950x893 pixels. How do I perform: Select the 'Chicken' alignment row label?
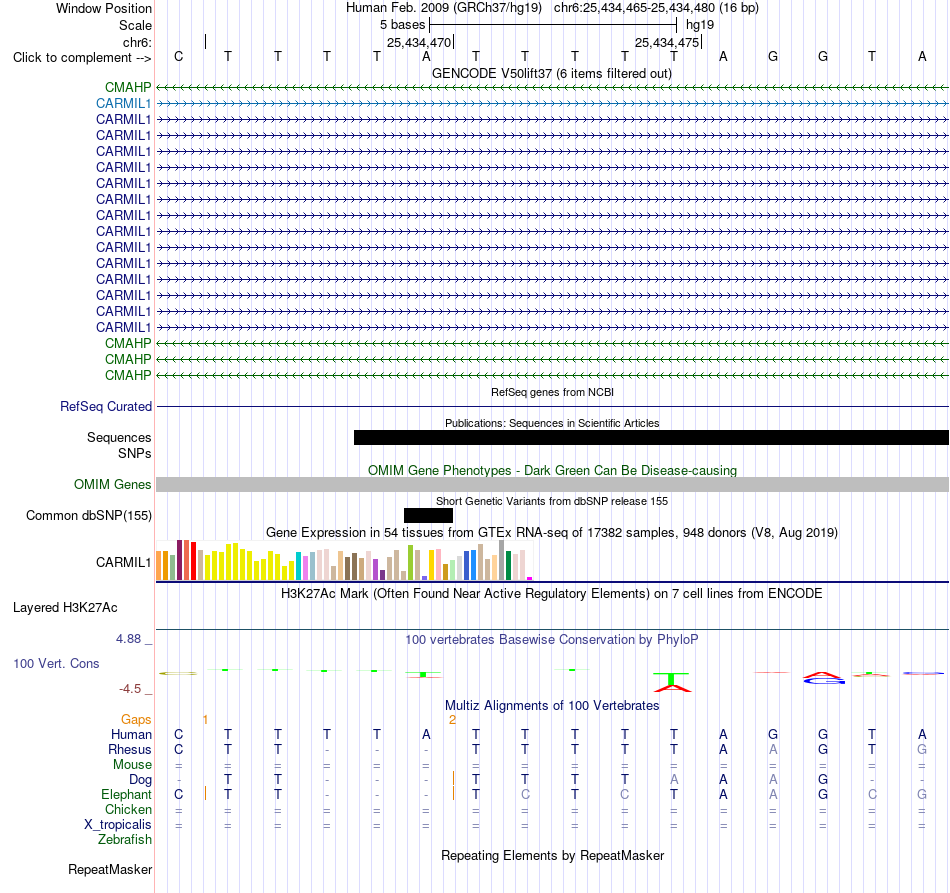(x=128, y=810)
